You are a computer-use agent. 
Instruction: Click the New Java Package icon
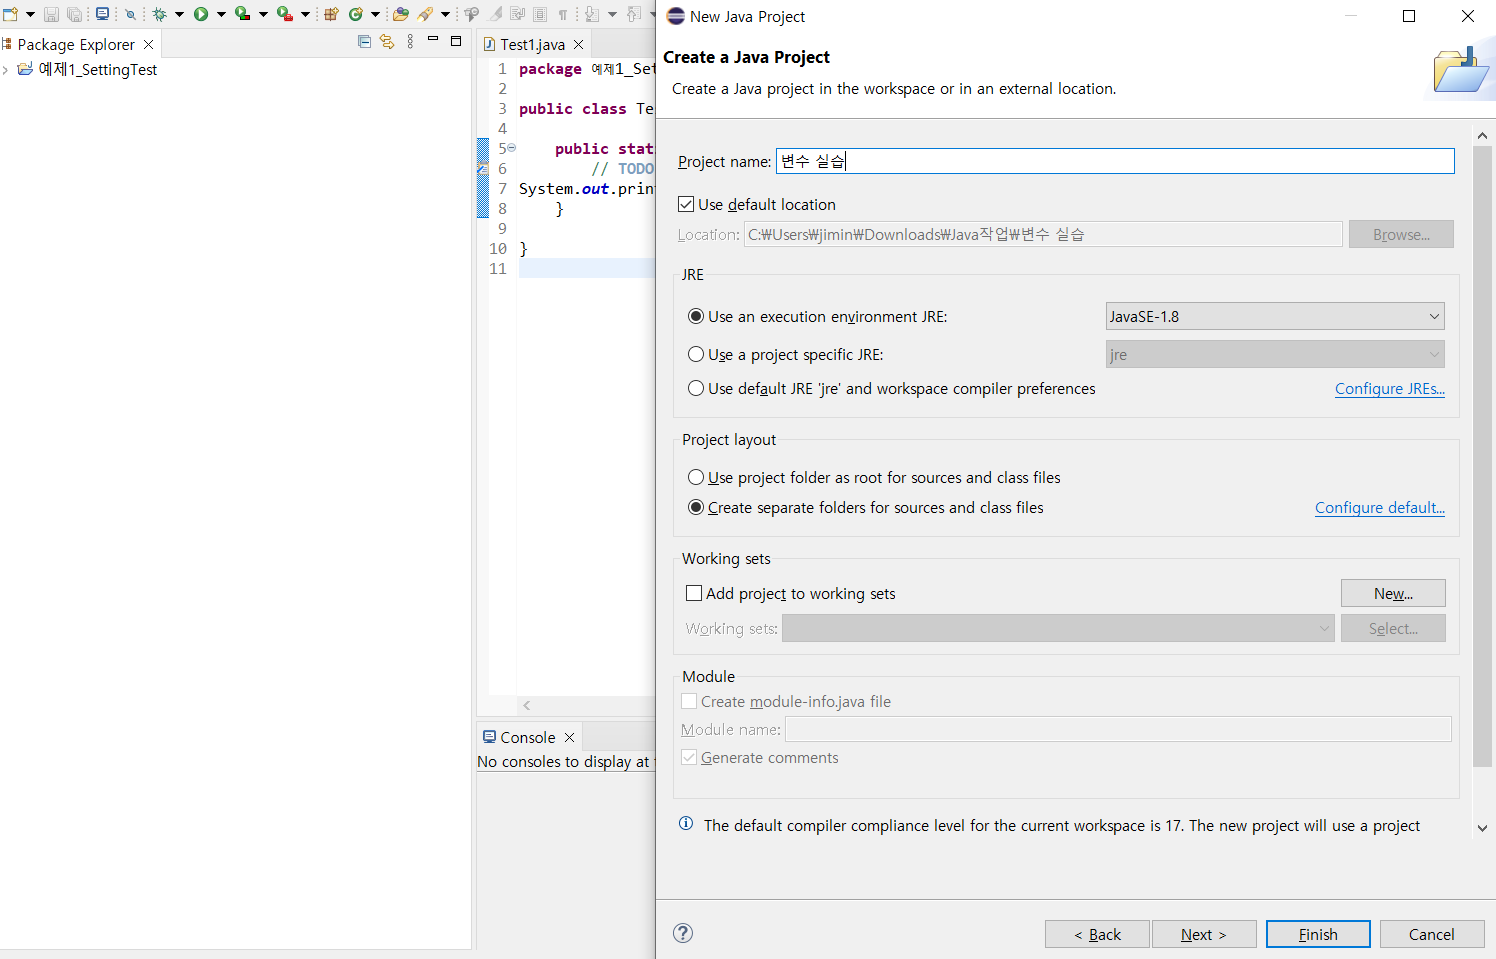pos(331,14)
